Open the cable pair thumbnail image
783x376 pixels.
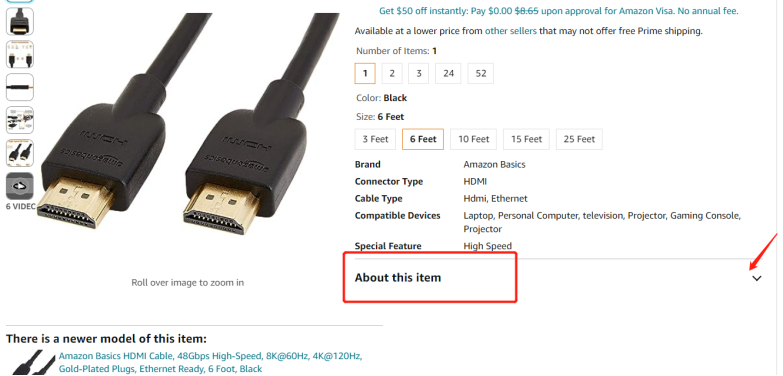tap(20, 54)
